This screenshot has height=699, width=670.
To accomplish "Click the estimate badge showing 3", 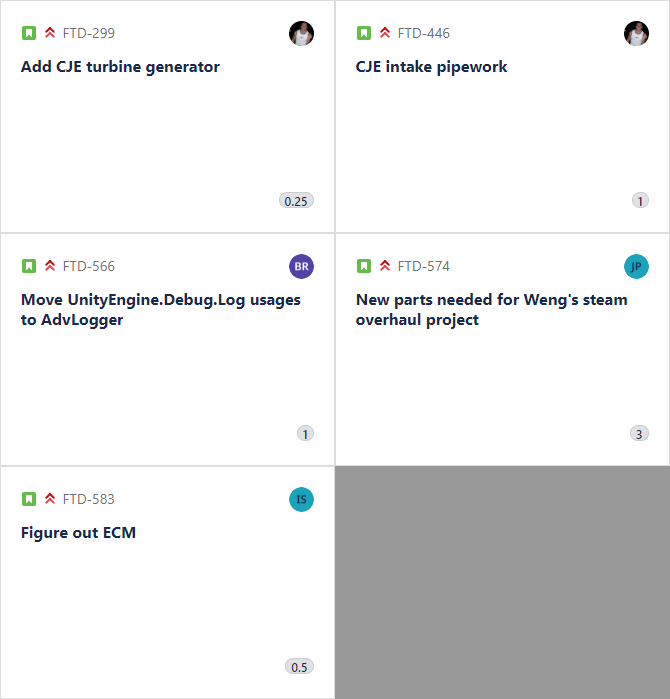I will tap(639, 433).
